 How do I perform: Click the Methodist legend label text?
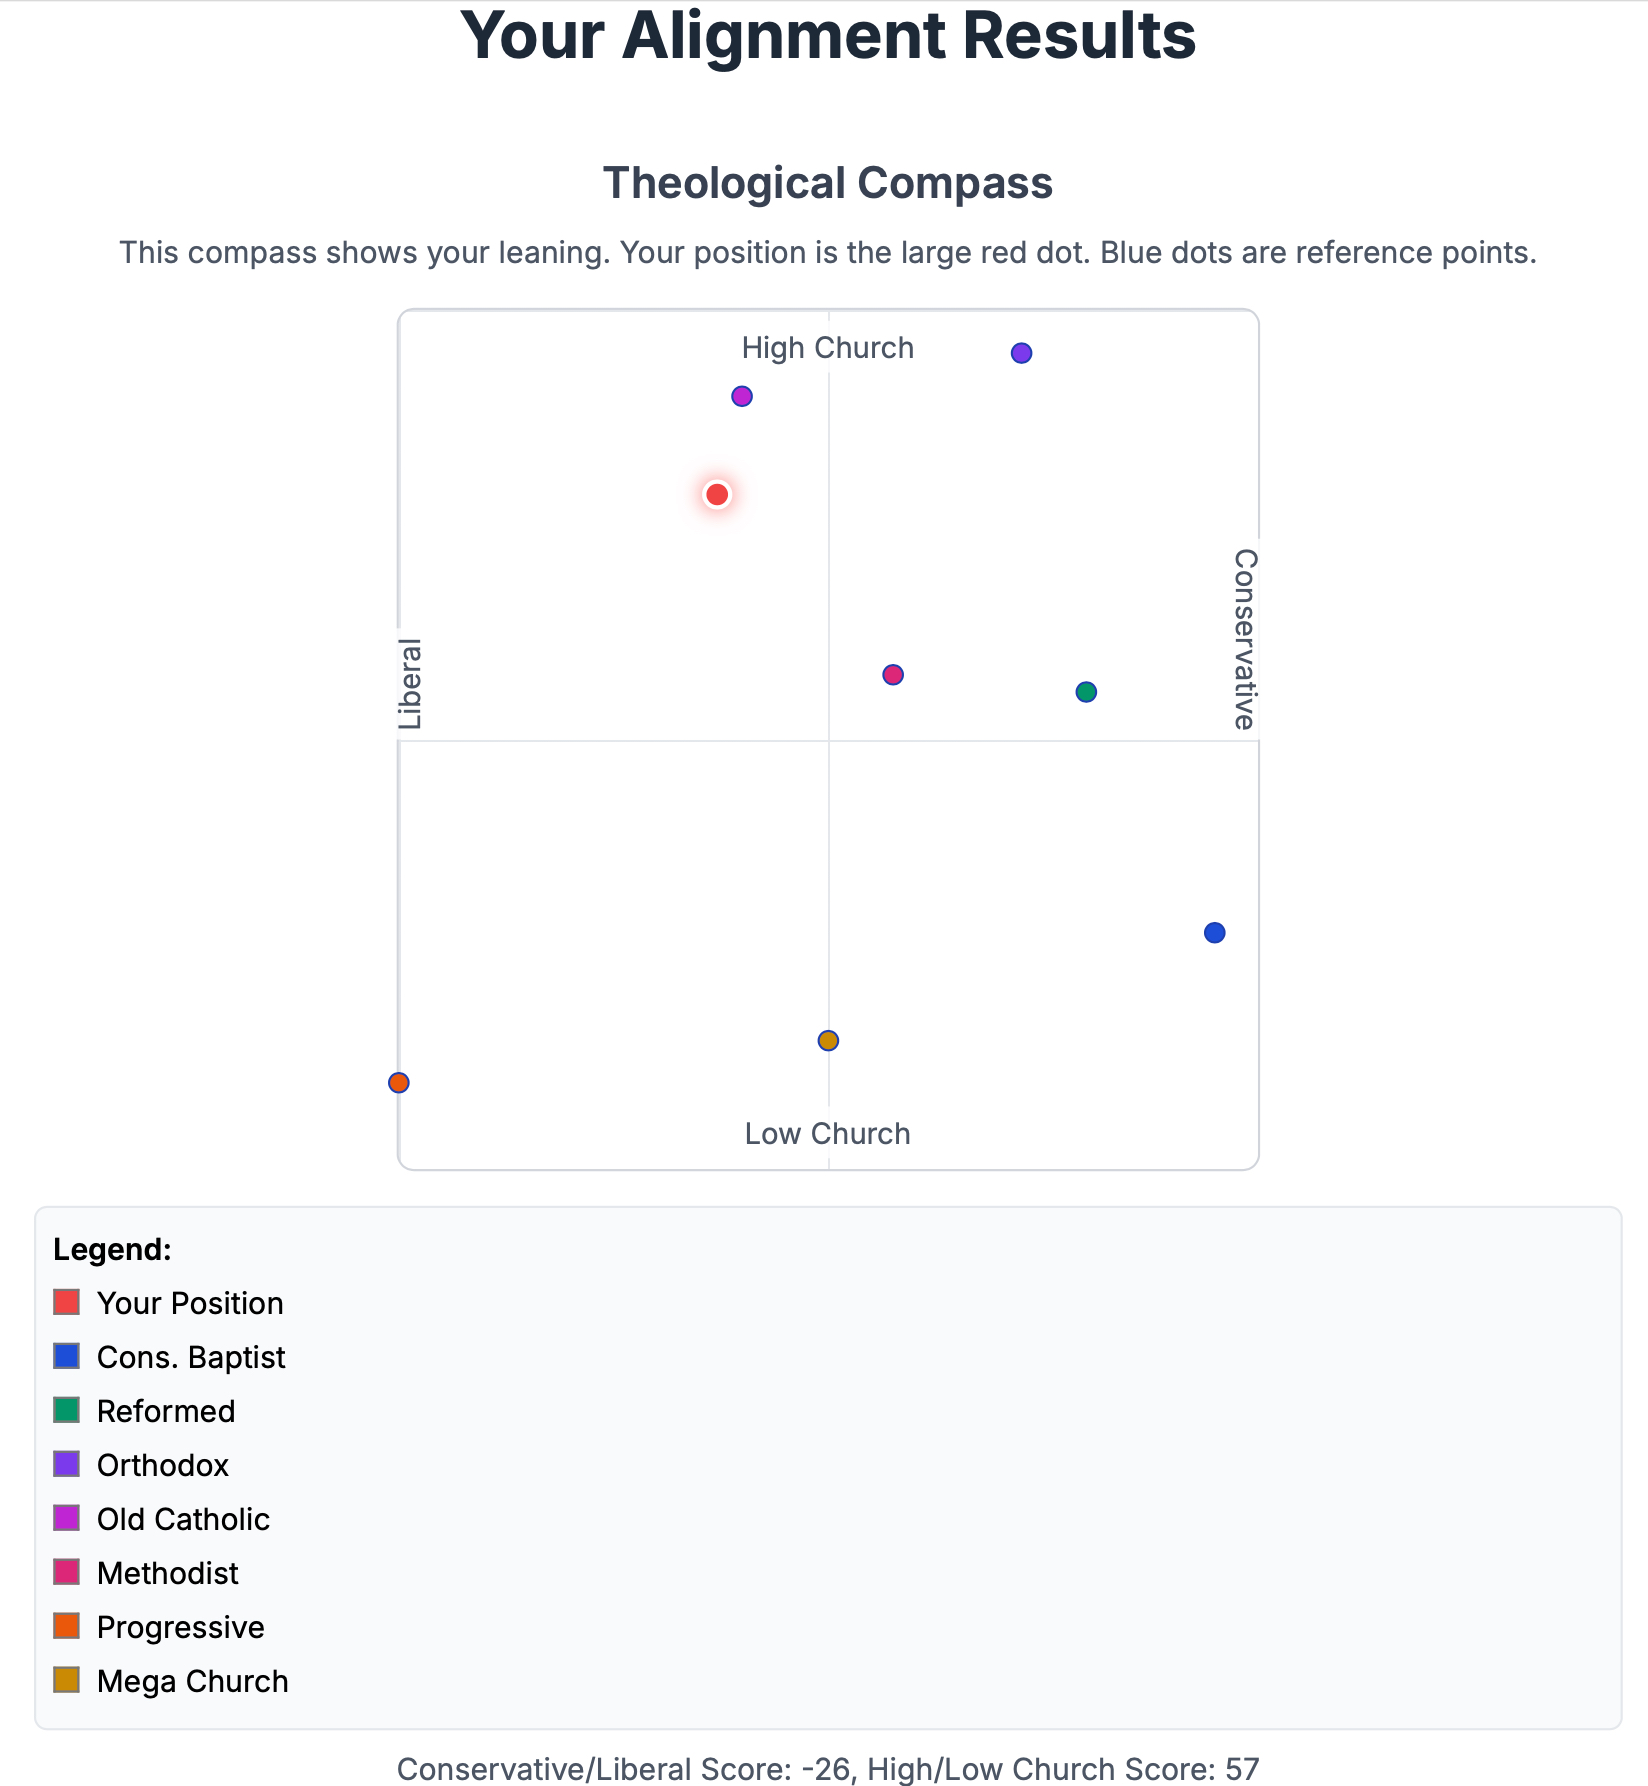point(168,1573)
